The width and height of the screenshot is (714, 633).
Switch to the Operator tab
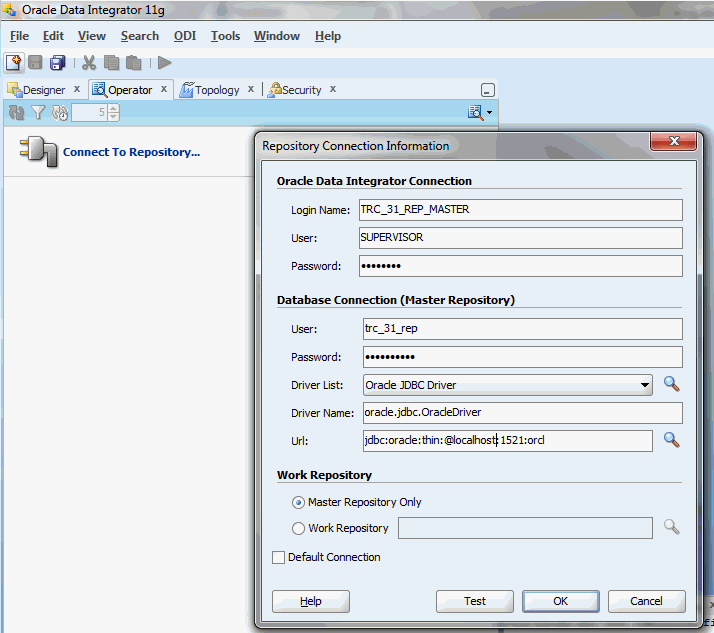tap(130, 90)
